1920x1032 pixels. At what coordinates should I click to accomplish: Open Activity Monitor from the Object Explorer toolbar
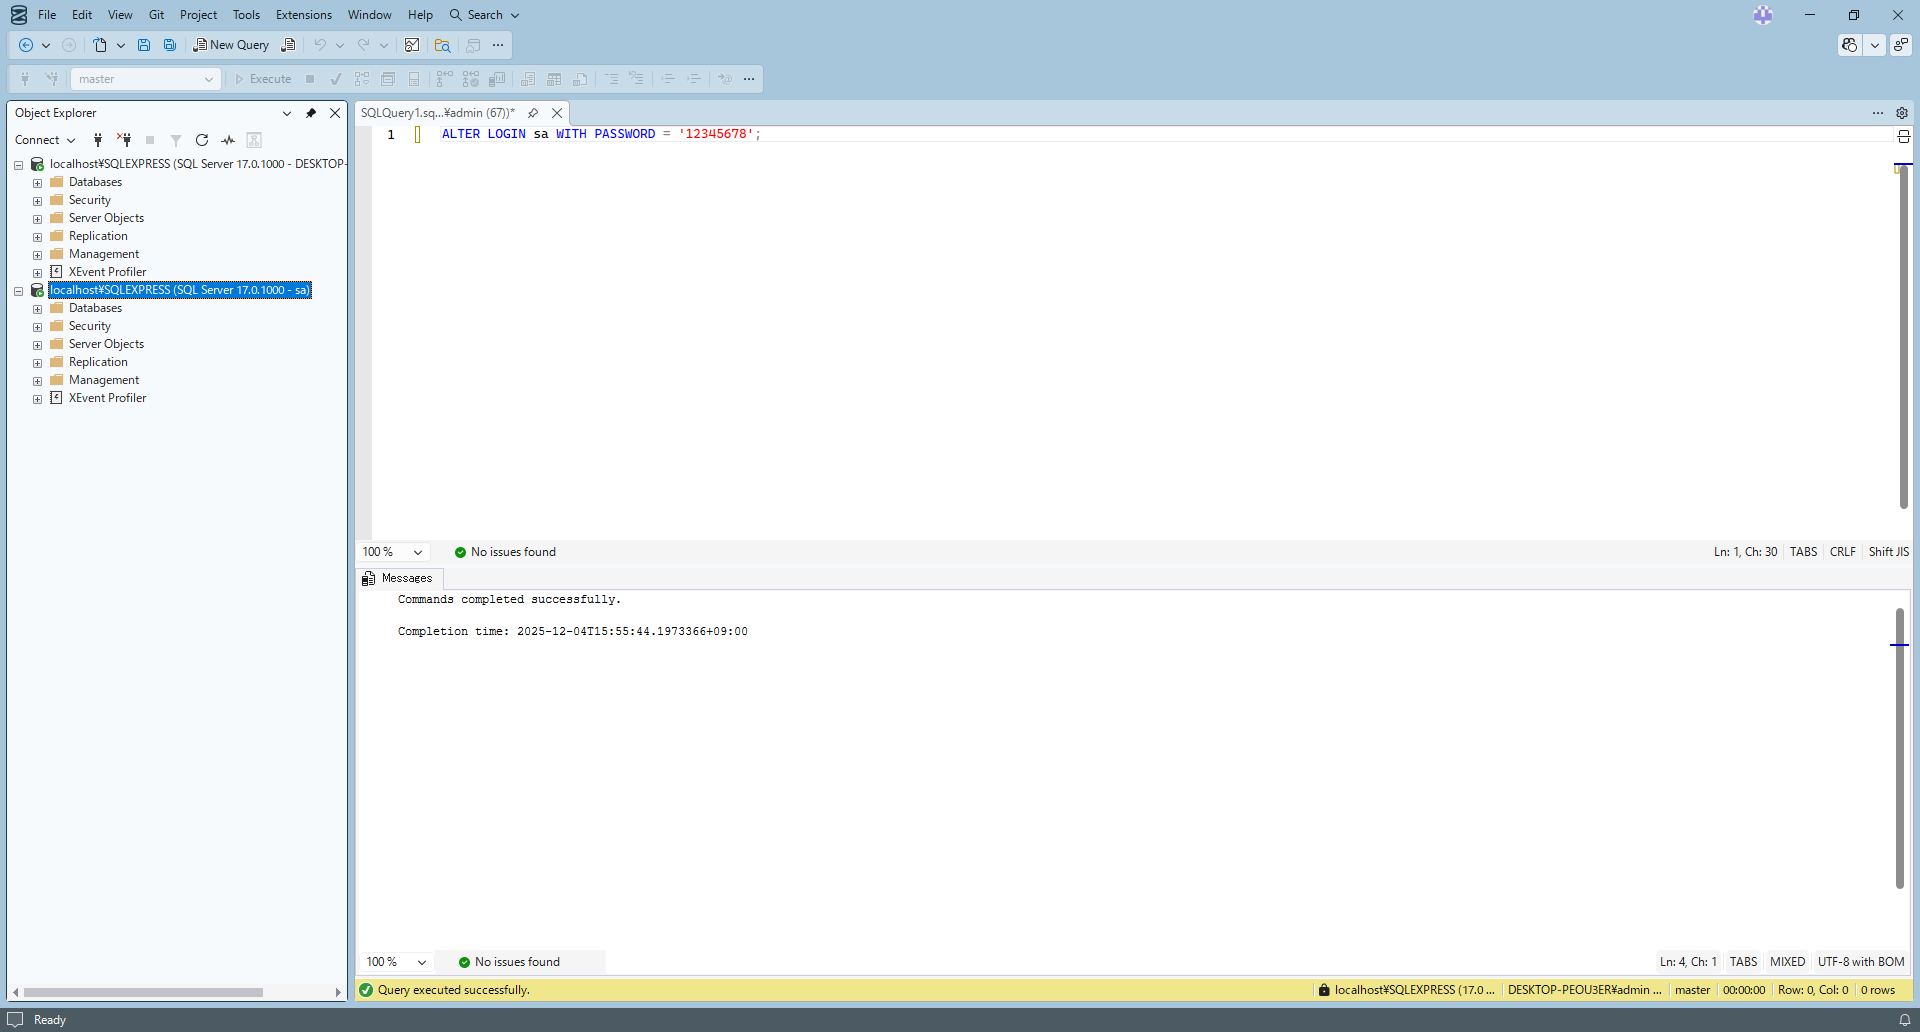click(228, 140)
